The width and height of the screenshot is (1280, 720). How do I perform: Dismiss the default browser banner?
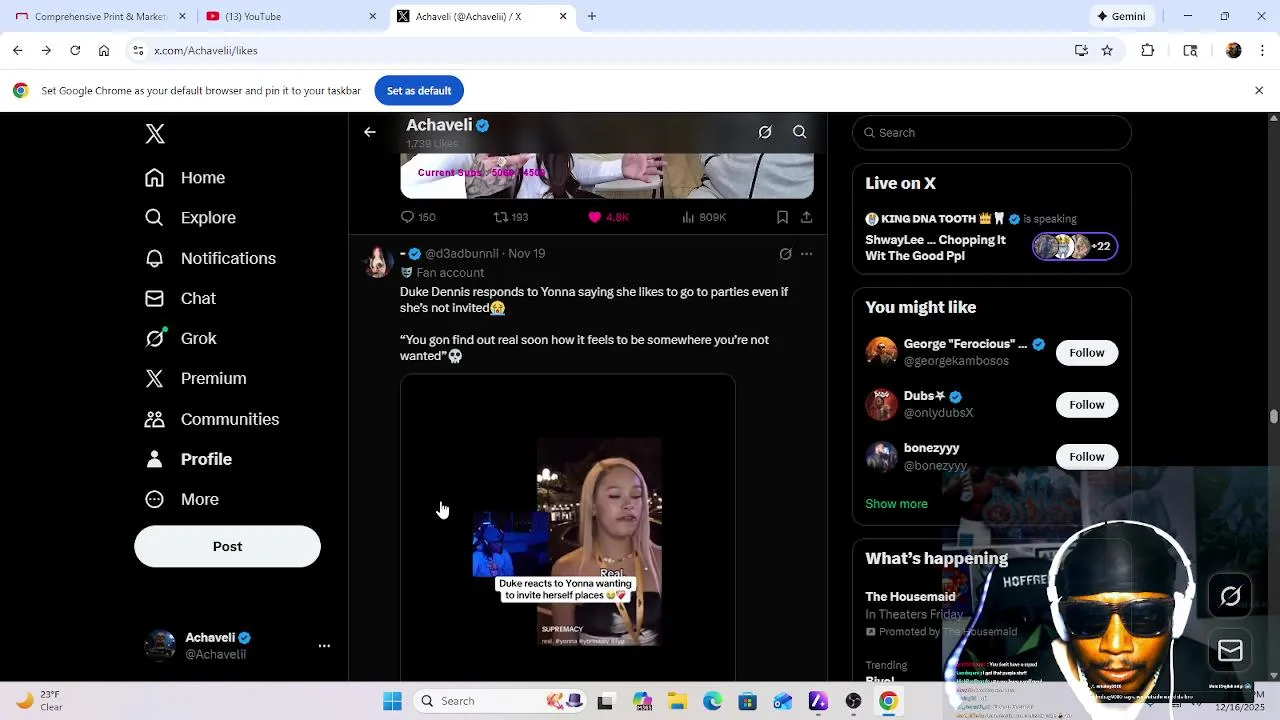1259,91
